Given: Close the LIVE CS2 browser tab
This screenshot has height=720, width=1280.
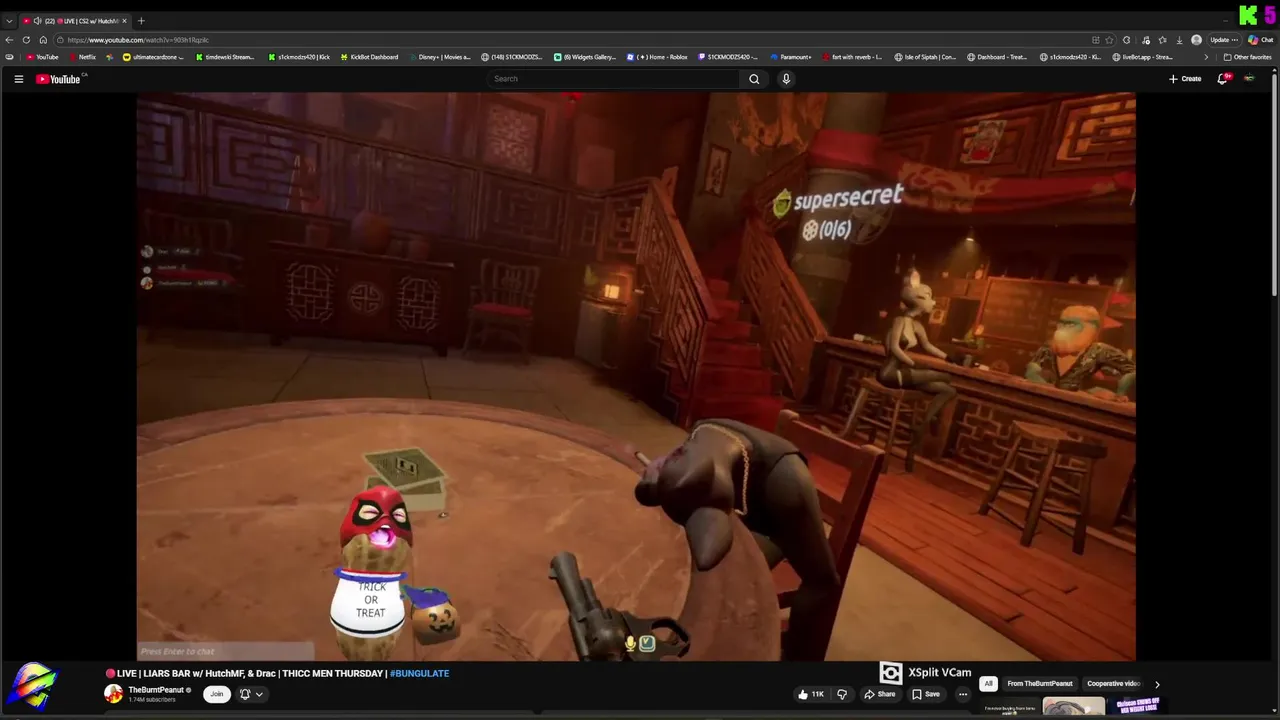Looking at the screenshot, I should pyautogui.click(x=125, y=21).
